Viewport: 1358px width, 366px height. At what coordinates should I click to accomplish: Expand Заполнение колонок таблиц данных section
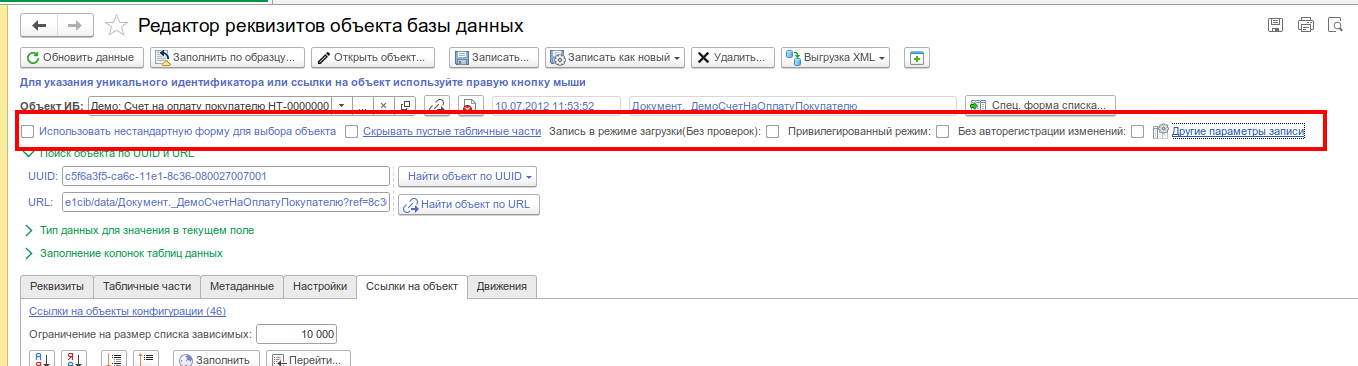coord(28,254)
